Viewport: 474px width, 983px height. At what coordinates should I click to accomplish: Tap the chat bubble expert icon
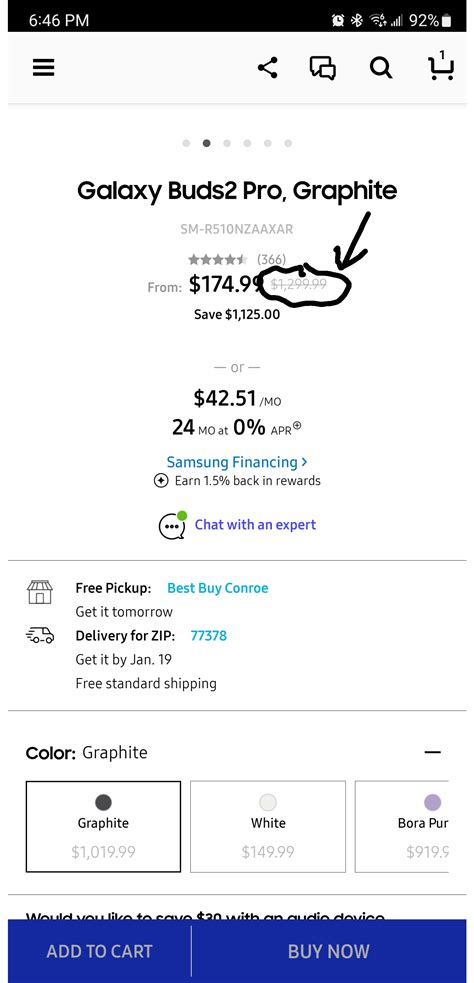pos(172,525)
